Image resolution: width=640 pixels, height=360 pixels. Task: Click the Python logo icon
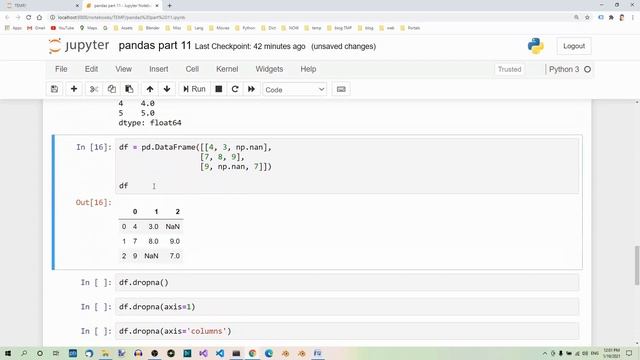pos(536,46)
